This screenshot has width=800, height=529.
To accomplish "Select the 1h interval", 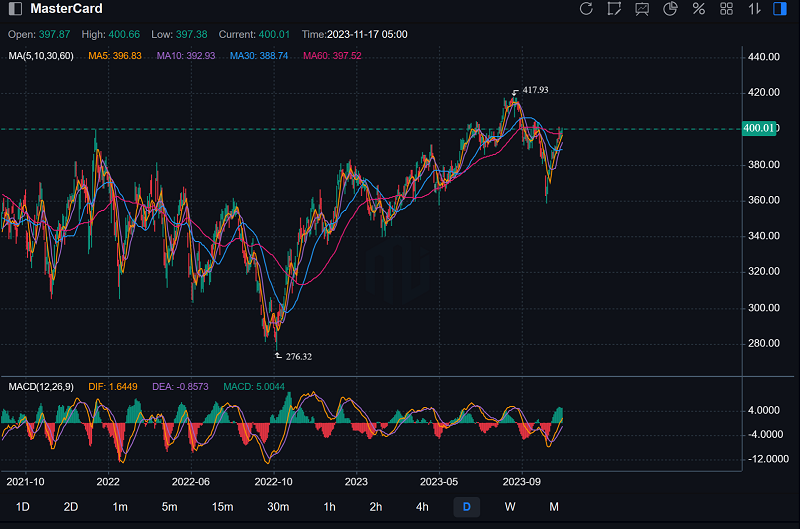I will (329, 507).
